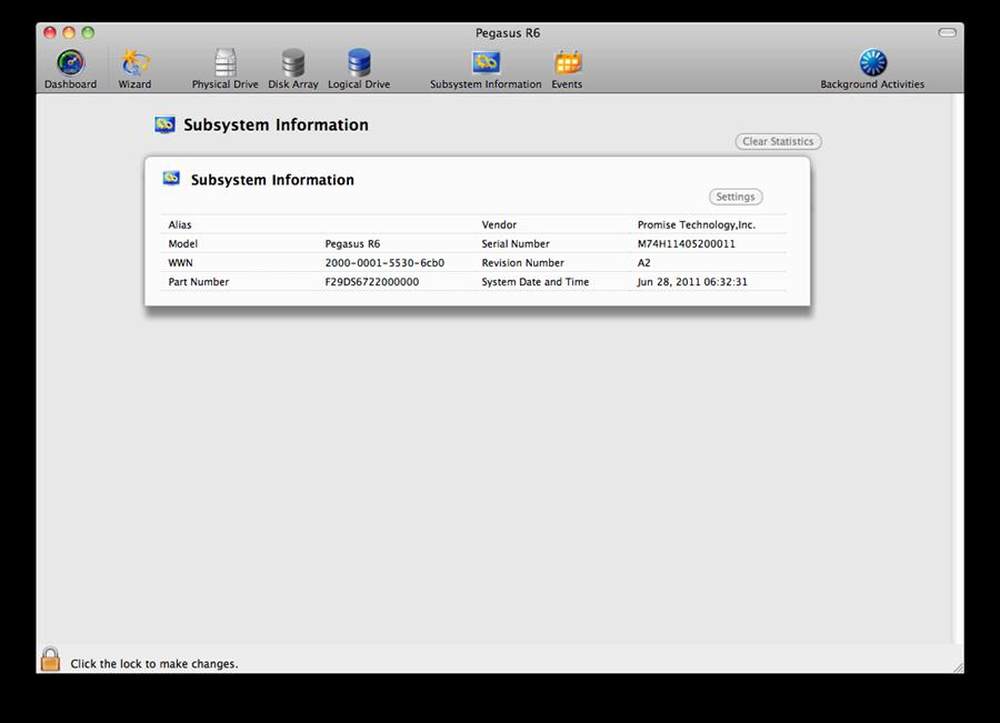
Task: Click the Revision Number label
Action: click(x=522, y=263)
